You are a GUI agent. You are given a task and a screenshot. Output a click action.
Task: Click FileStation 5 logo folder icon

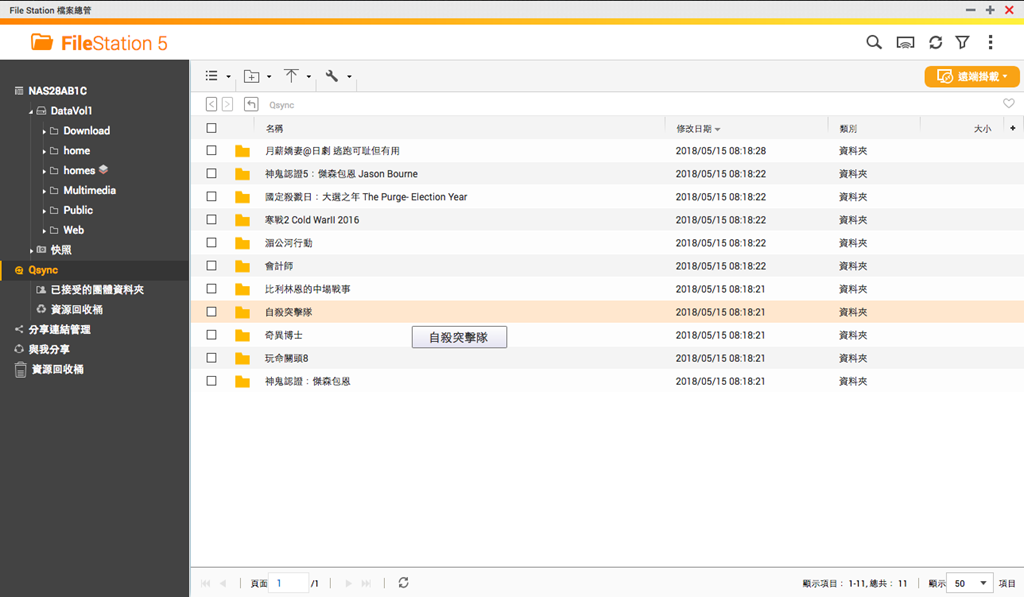coord(42,42)
